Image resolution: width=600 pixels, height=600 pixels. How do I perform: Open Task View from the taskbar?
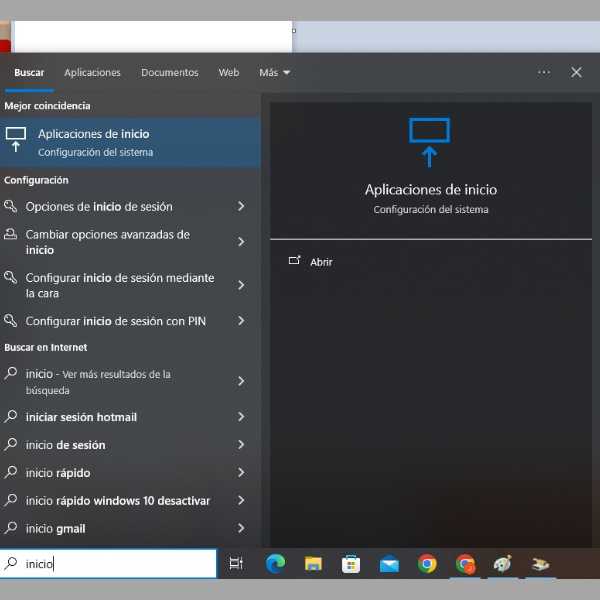pyautogui.click(x=236, y=564)
